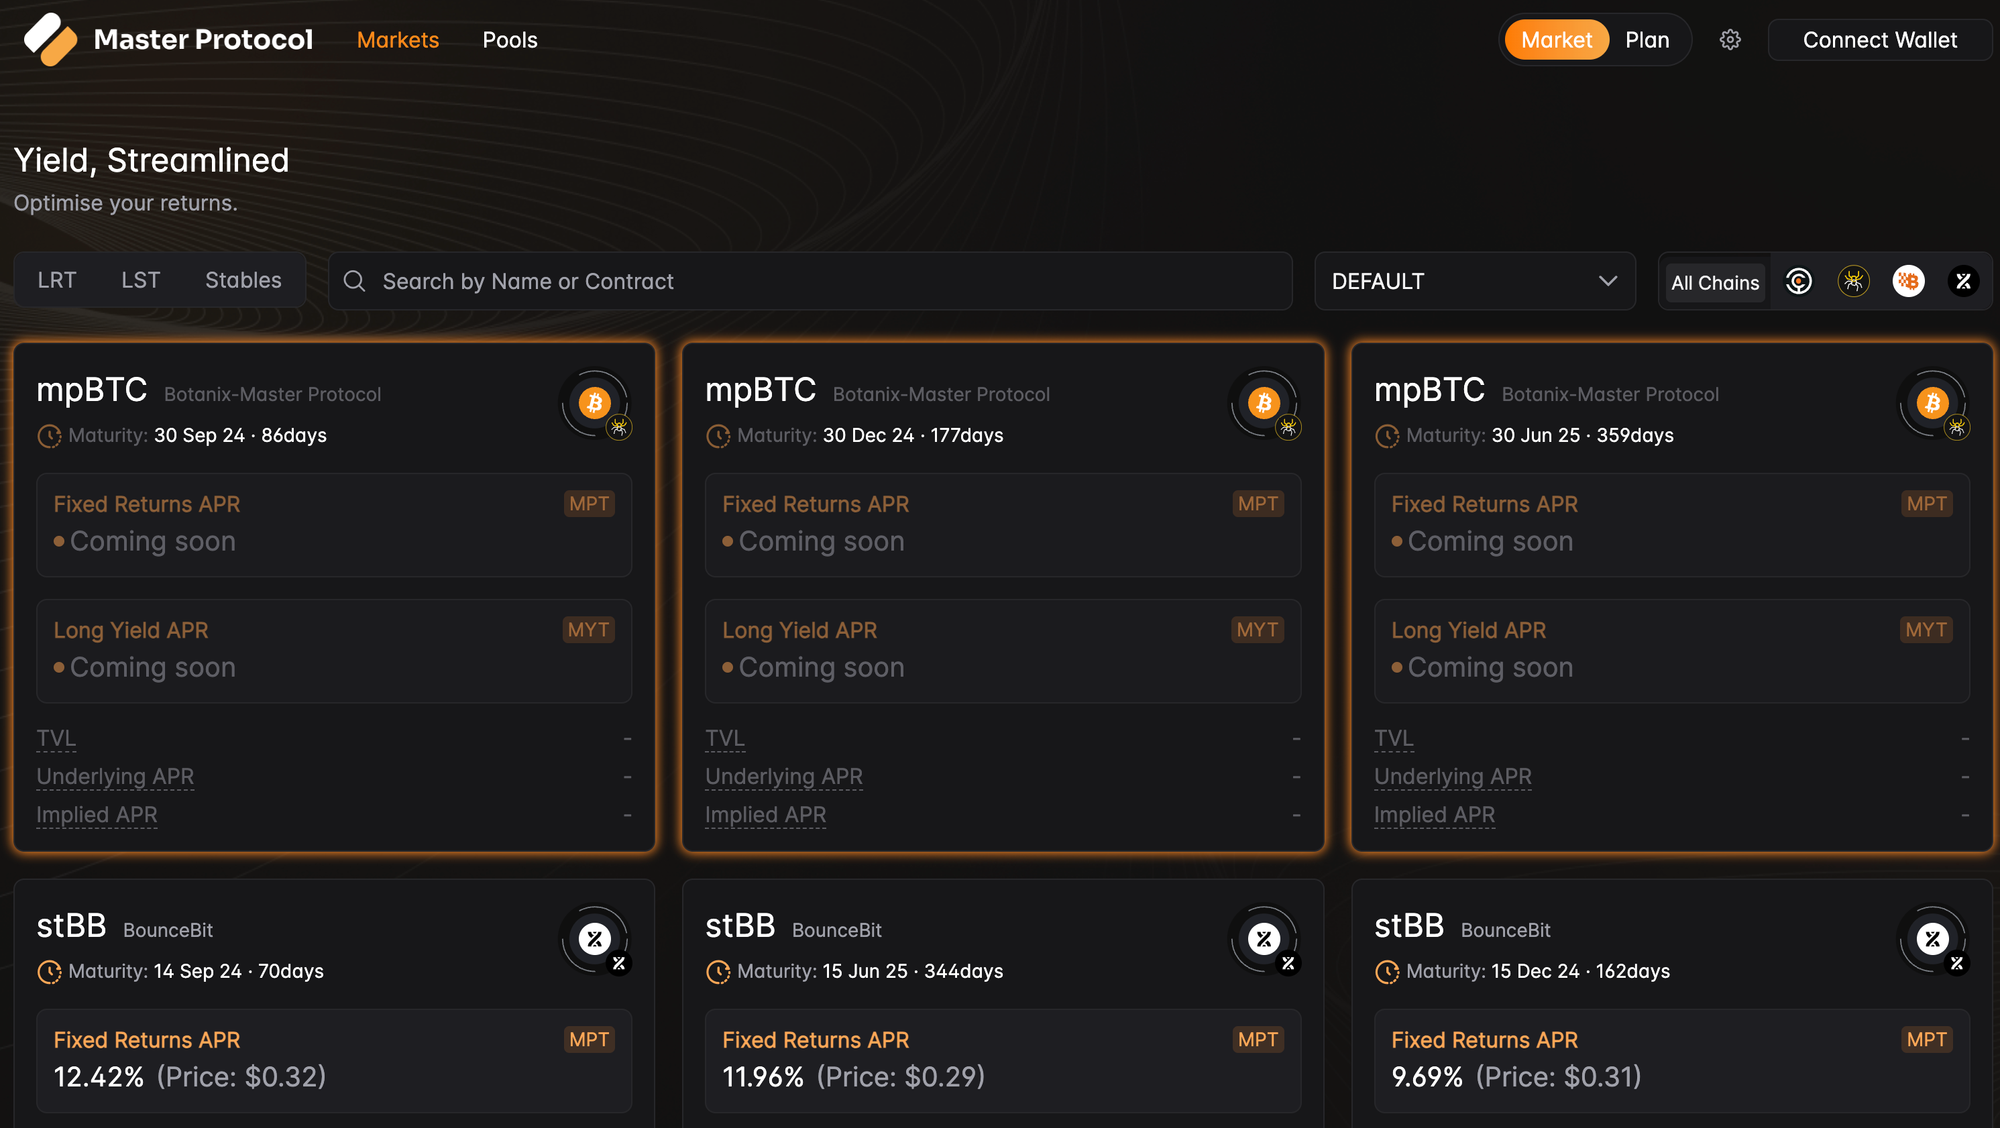Click Bitcoin token icon on 30 Jun 25 mpBTC card
The height and width of the screenshot is (1128, 2000).
(1932, 403)
